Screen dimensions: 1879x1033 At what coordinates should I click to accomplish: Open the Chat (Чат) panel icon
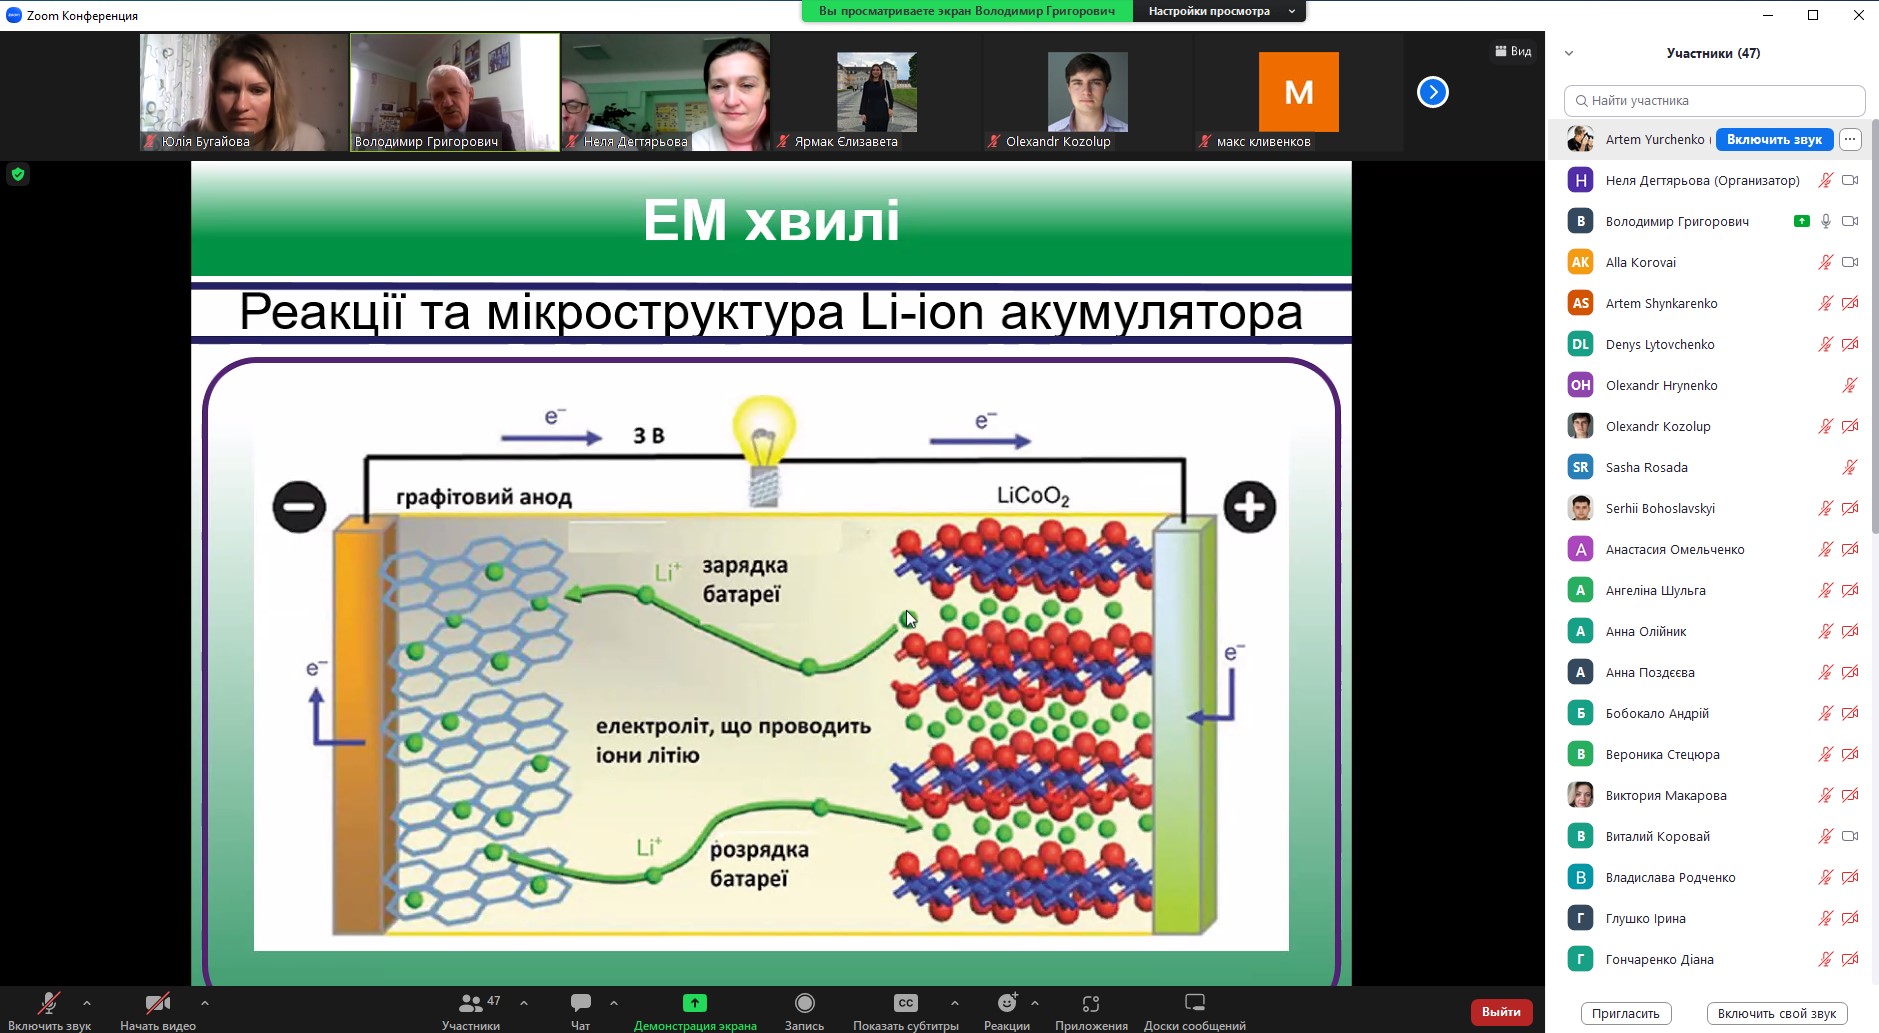(x=580, y=1003)
